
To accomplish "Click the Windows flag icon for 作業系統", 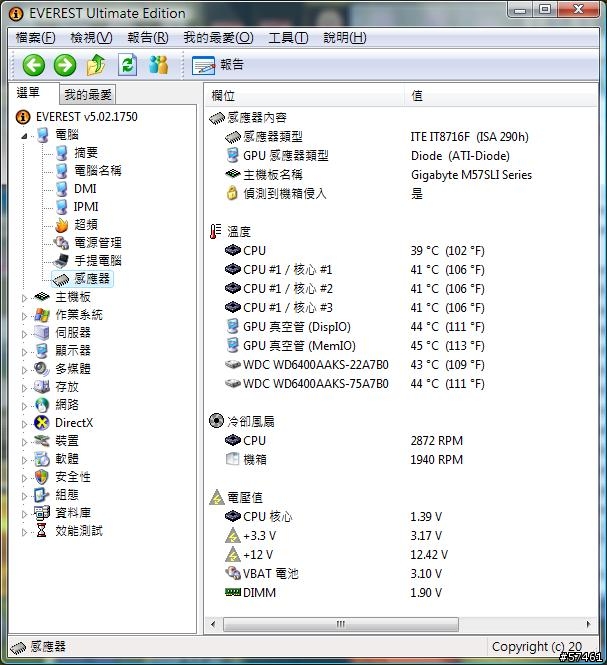I will 42,315.
